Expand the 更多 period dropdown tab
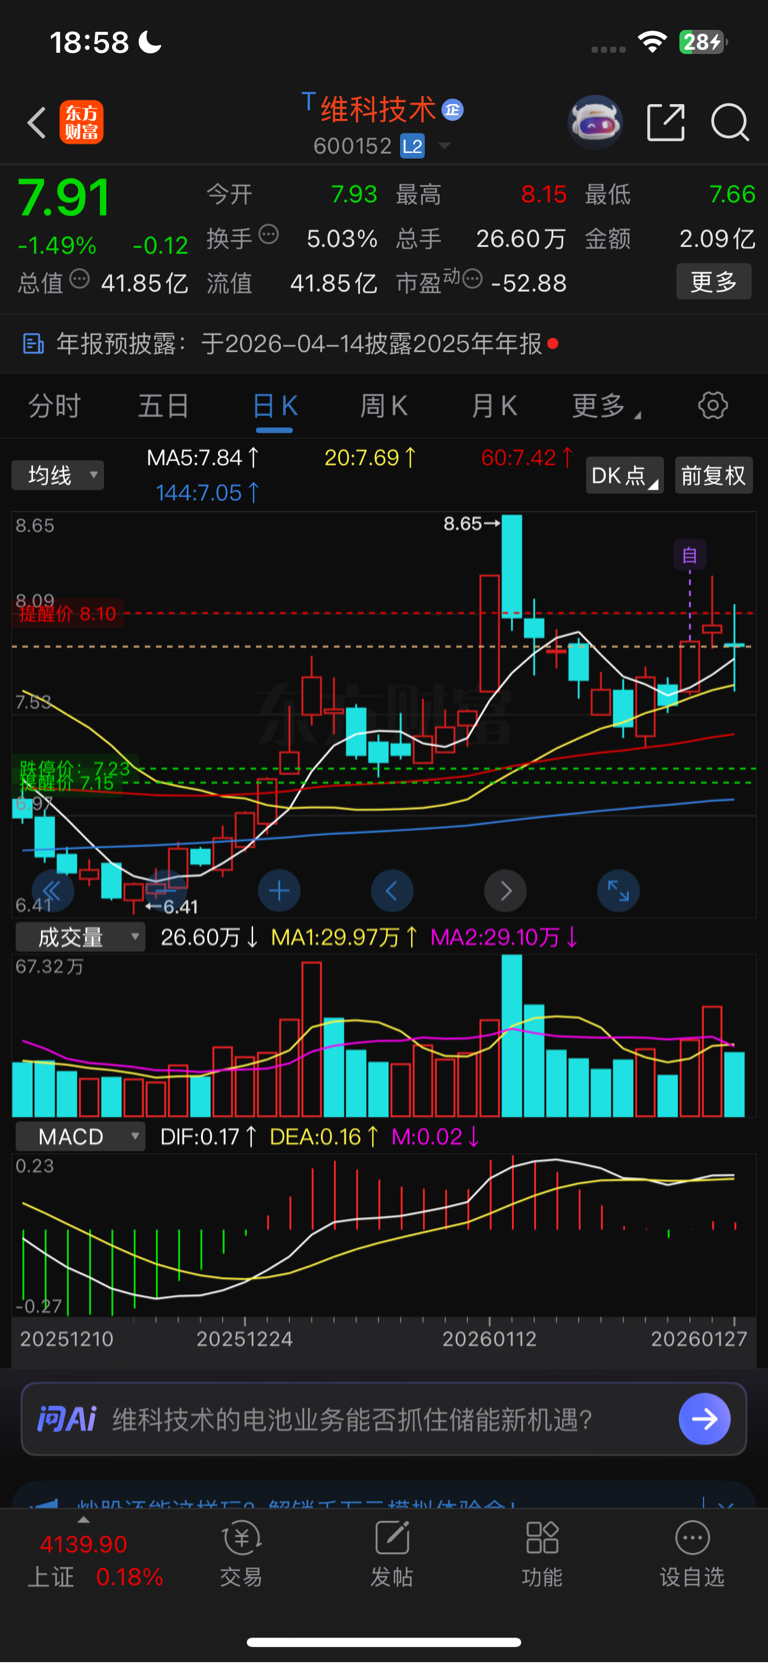 coord(606,406)
